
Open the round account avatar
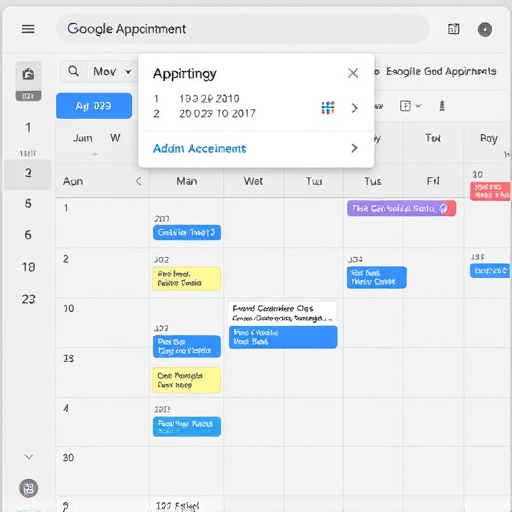(x=485, y=29)
